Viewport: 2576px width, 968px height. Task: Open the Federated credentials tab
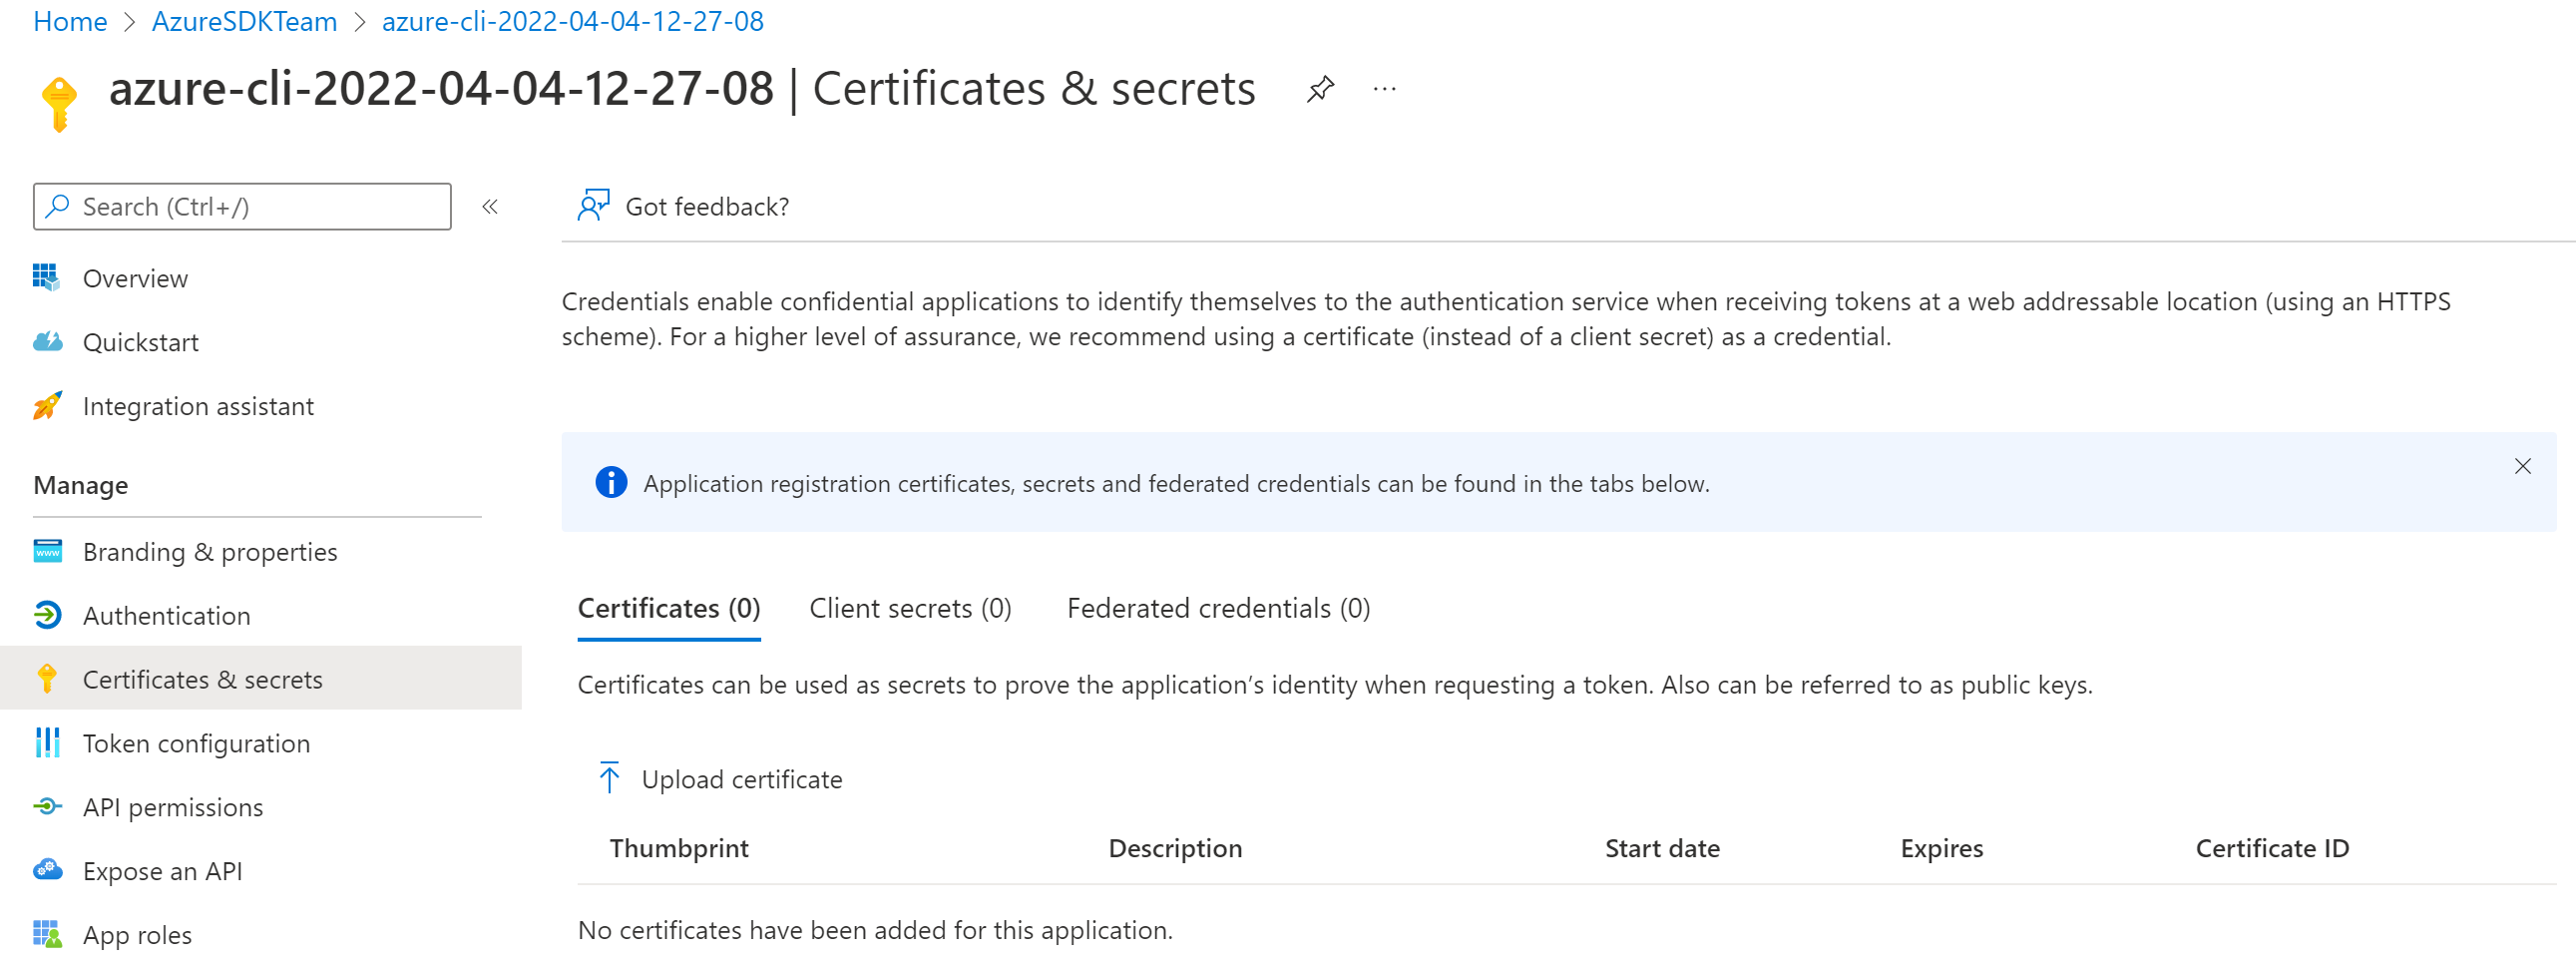click(1218, 608)
